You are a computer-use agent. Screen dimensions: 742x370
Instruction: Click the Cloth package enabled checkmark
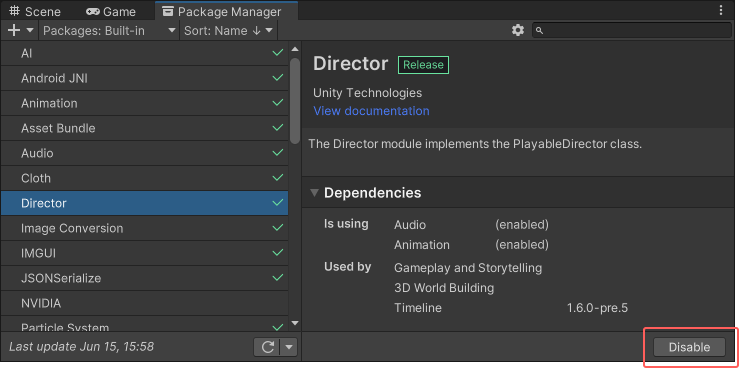[x=278, y=177]
